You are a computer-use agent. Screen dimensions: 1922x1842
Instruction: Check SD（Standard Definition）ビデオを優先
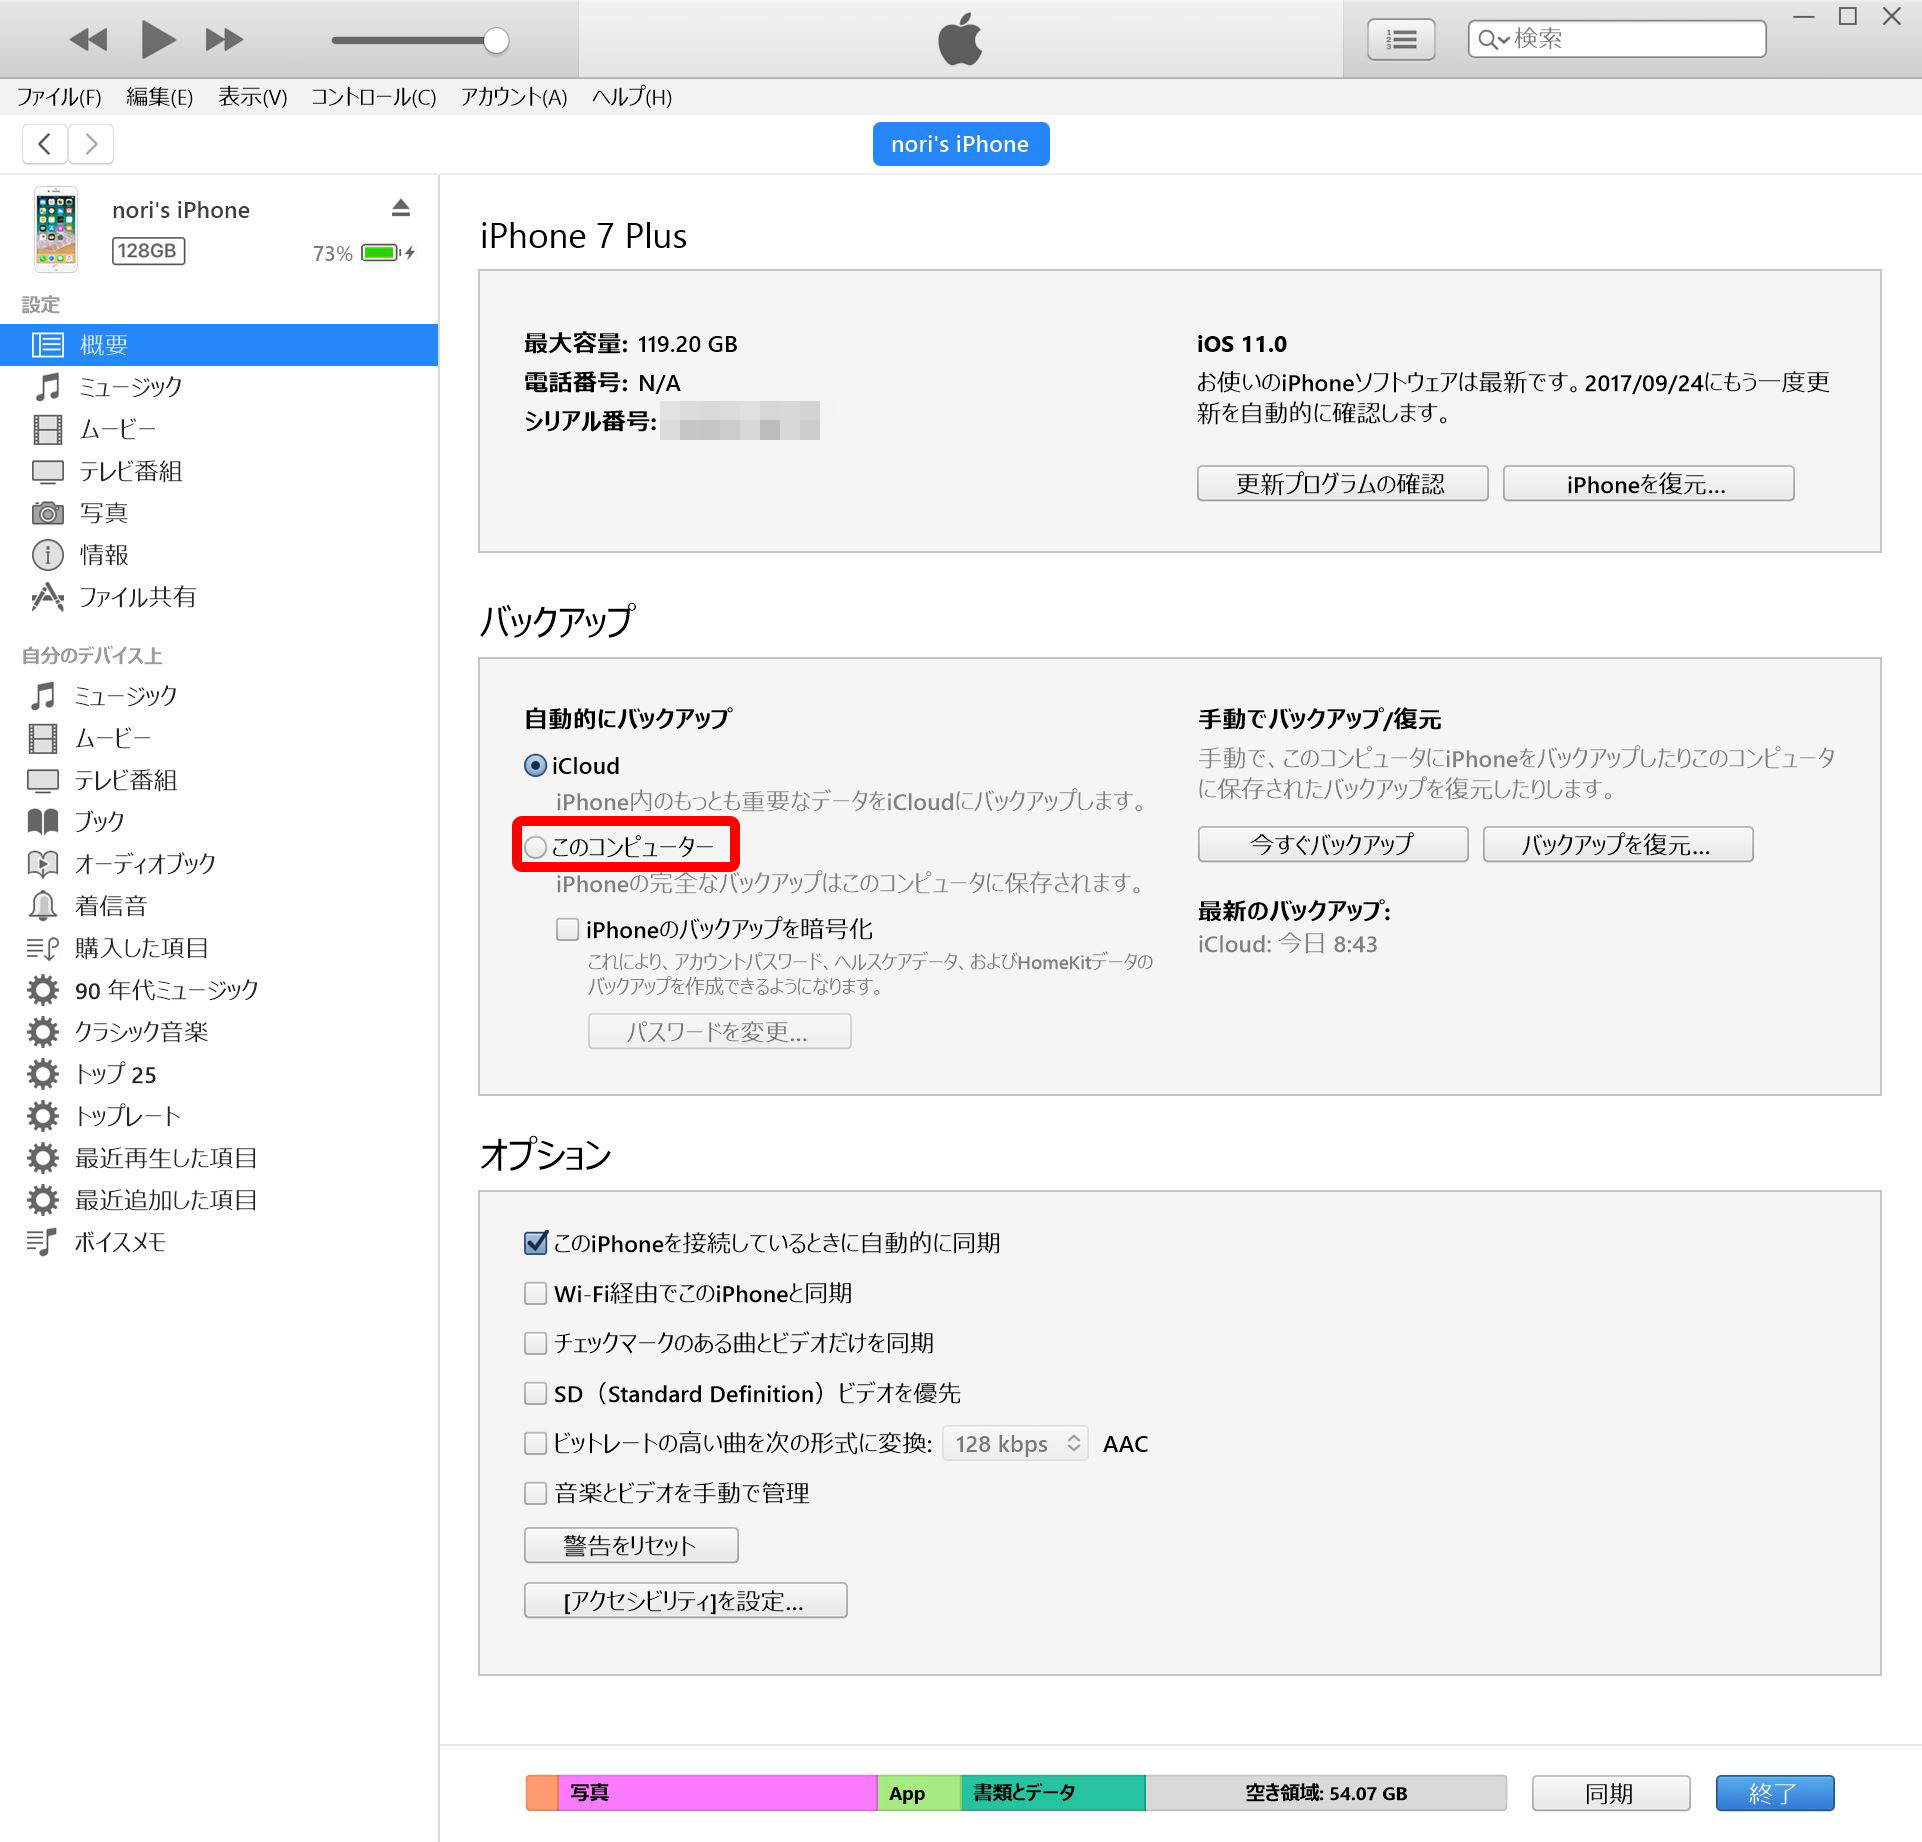pyautogui.click(x=536, y=1394)
